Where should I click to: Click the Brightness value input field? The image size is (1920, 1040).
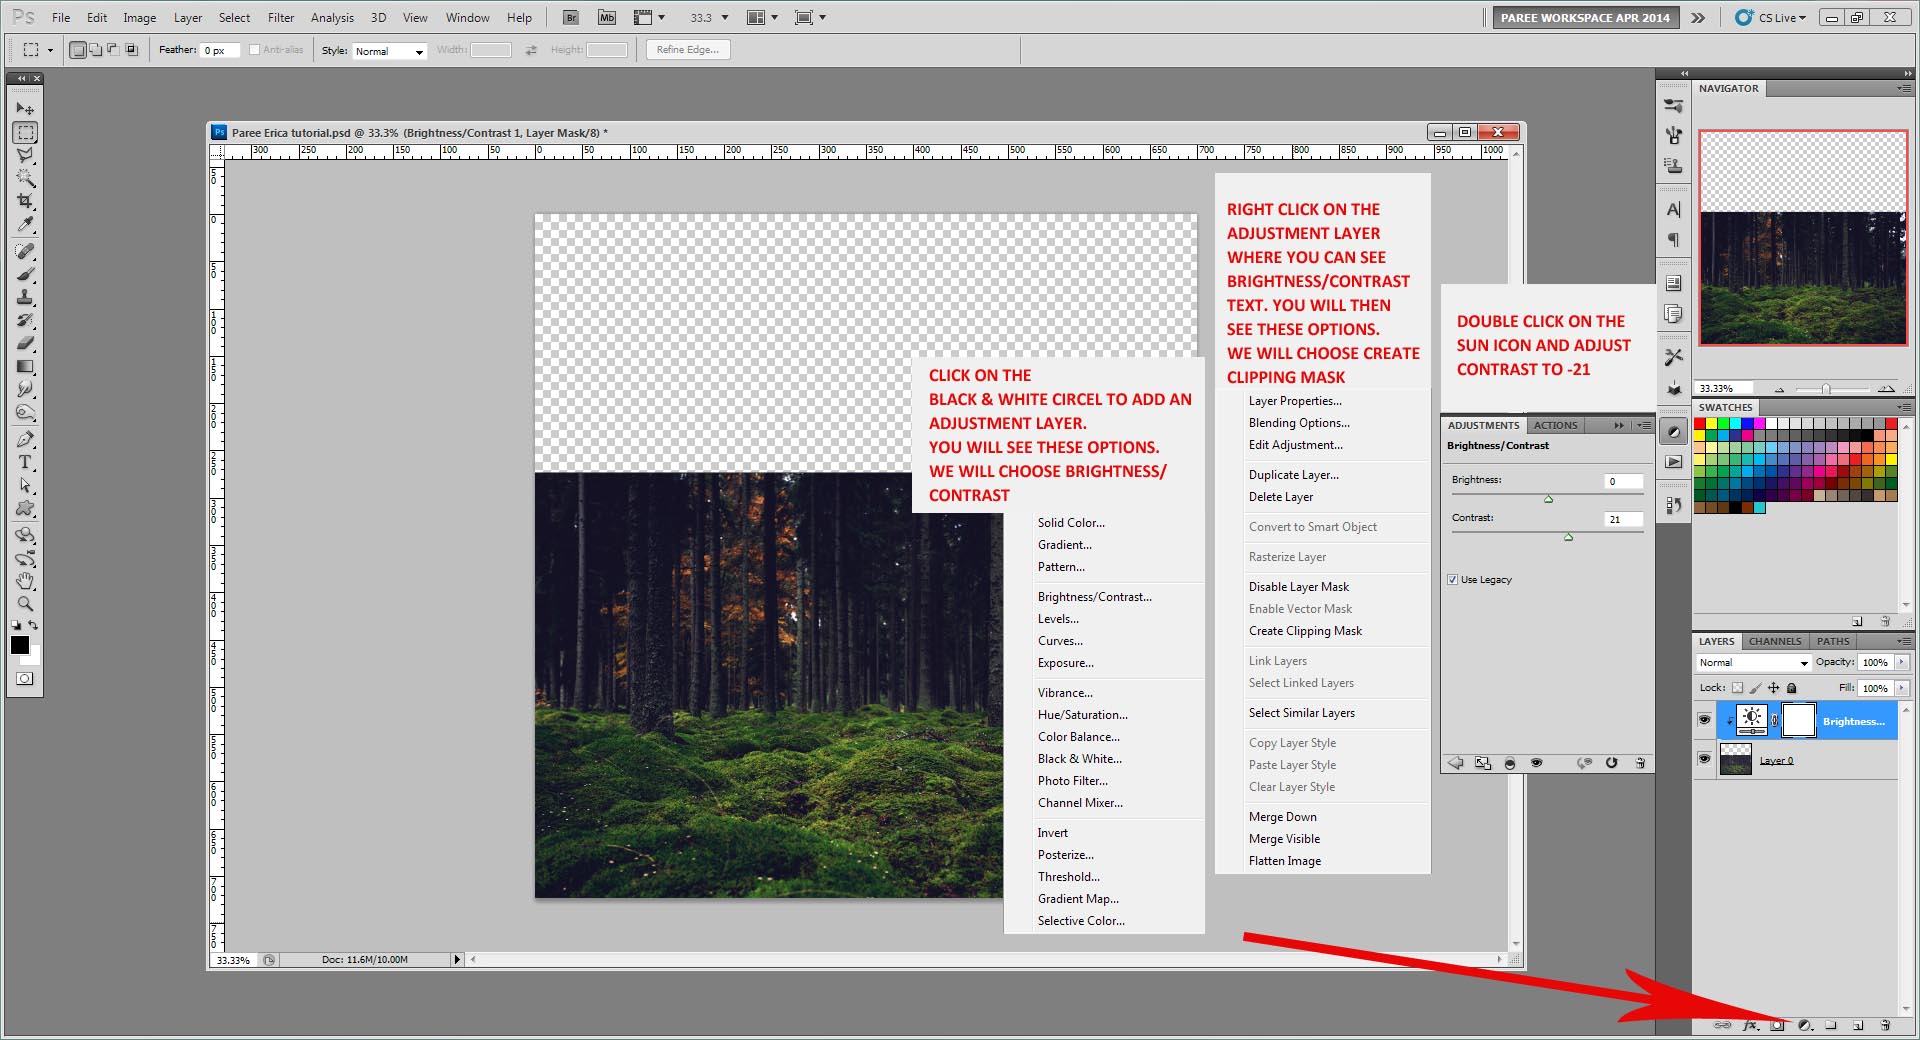point(1623,481)
